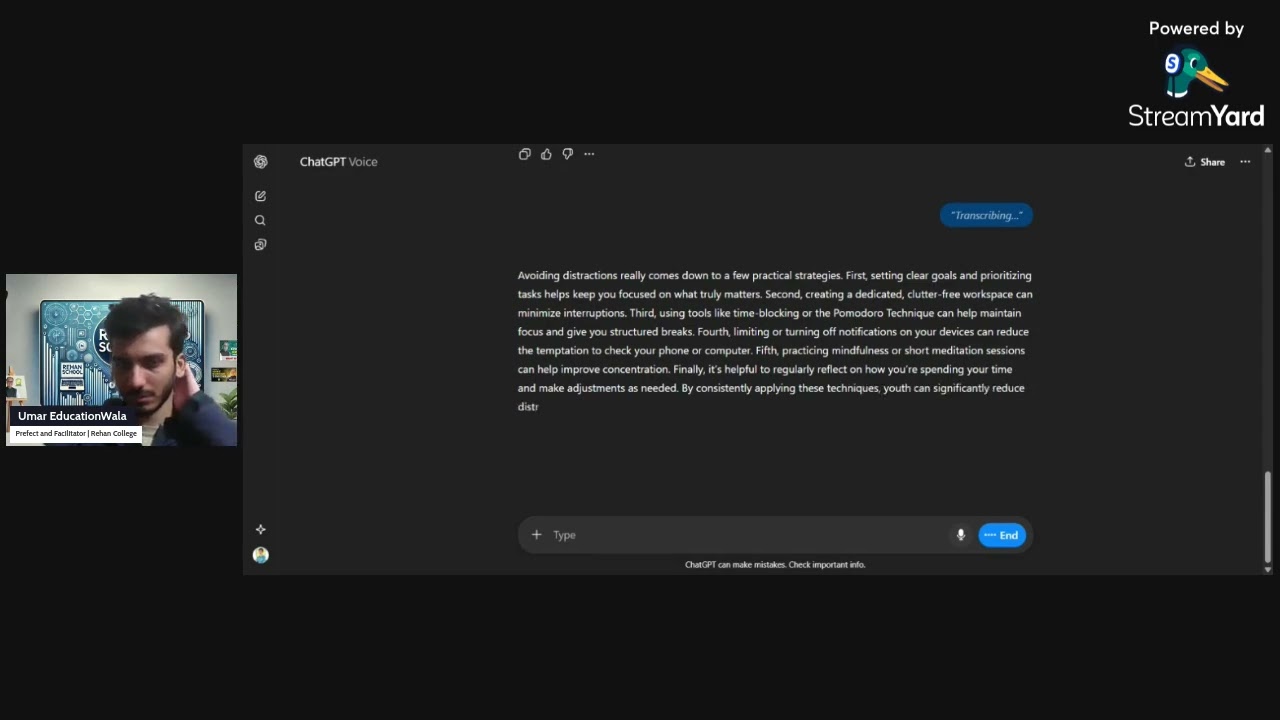The width and height of the screenshot is (1280, 720).
Task: Open more actions beside thumbs down
Action: click(589, 154)
